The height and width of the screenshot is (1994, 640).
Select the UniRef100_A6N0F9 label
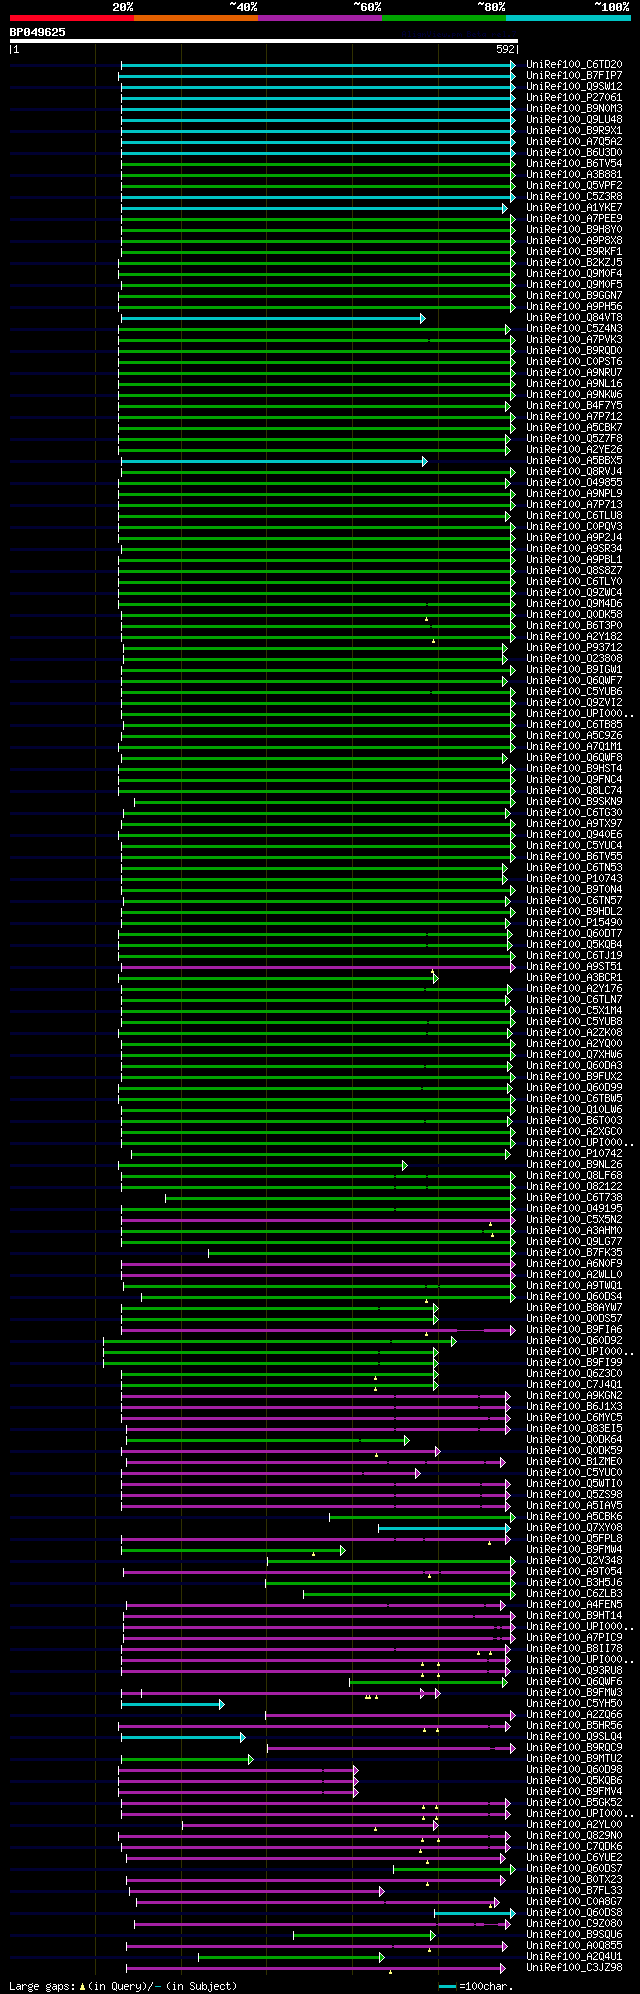click(x=574, y=1264)
